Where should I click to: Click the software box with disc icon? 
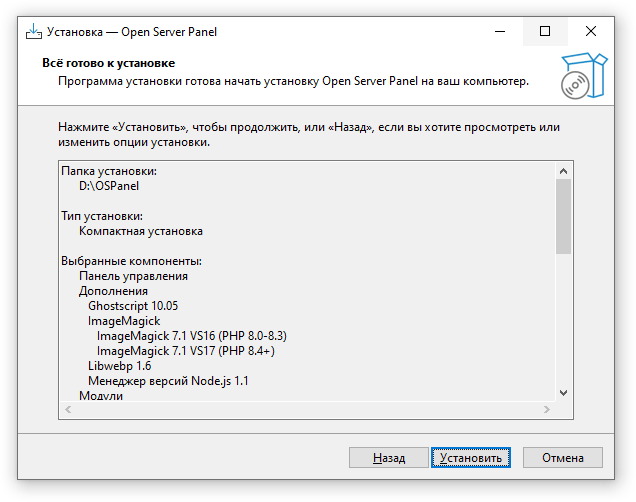coord(584,76)
